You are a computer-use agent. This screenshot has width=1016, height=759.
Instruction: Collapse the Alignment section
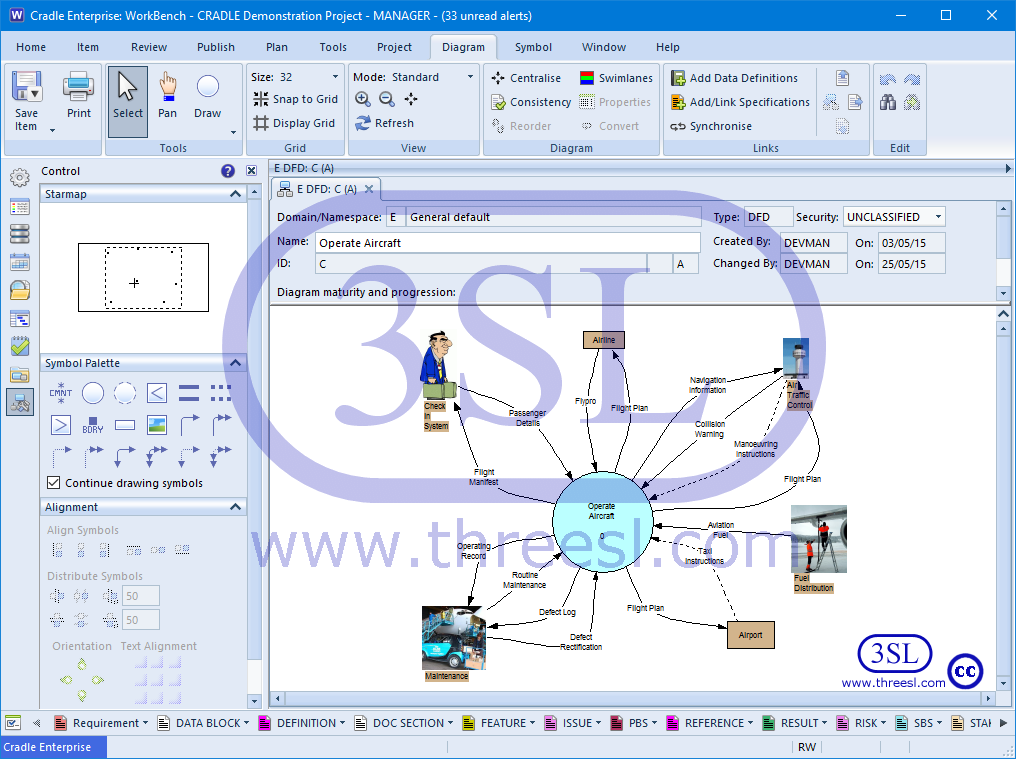click(235, 507)
